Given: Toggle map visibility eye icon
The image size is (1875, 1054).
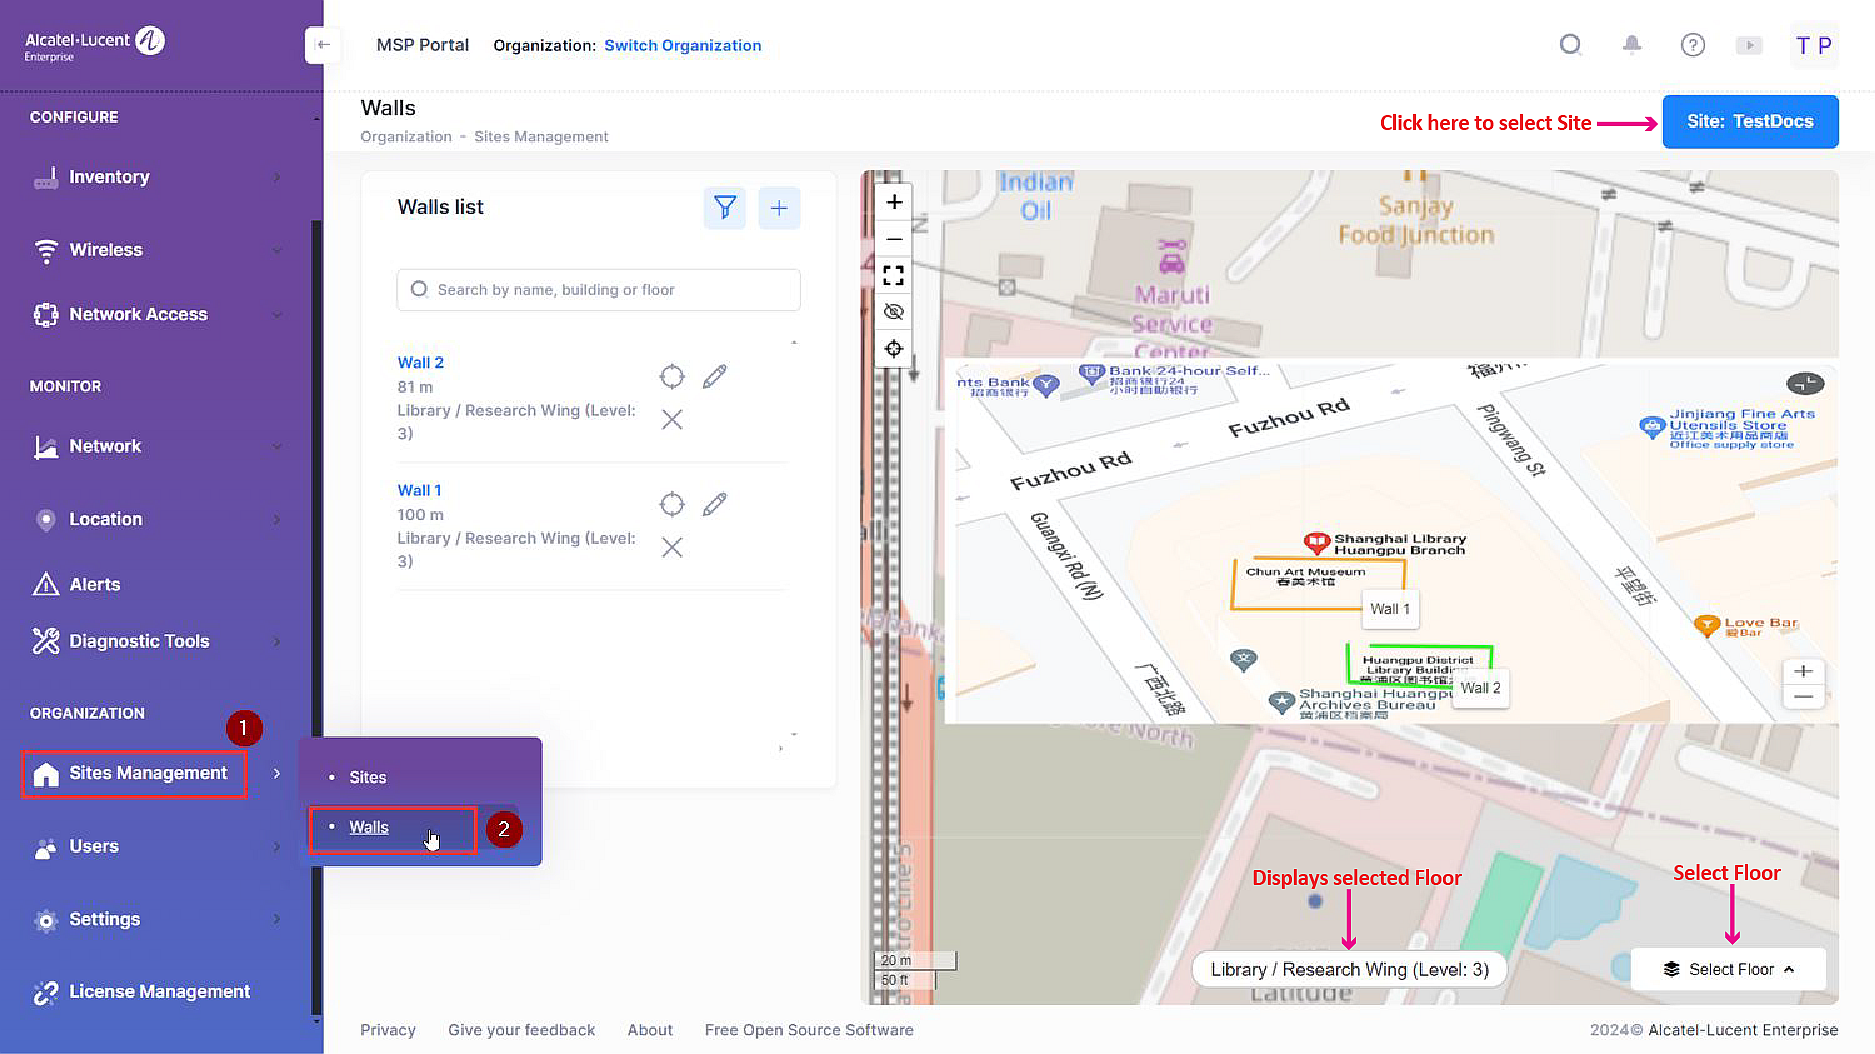Looking at the screenshot, I should (893, 312).
